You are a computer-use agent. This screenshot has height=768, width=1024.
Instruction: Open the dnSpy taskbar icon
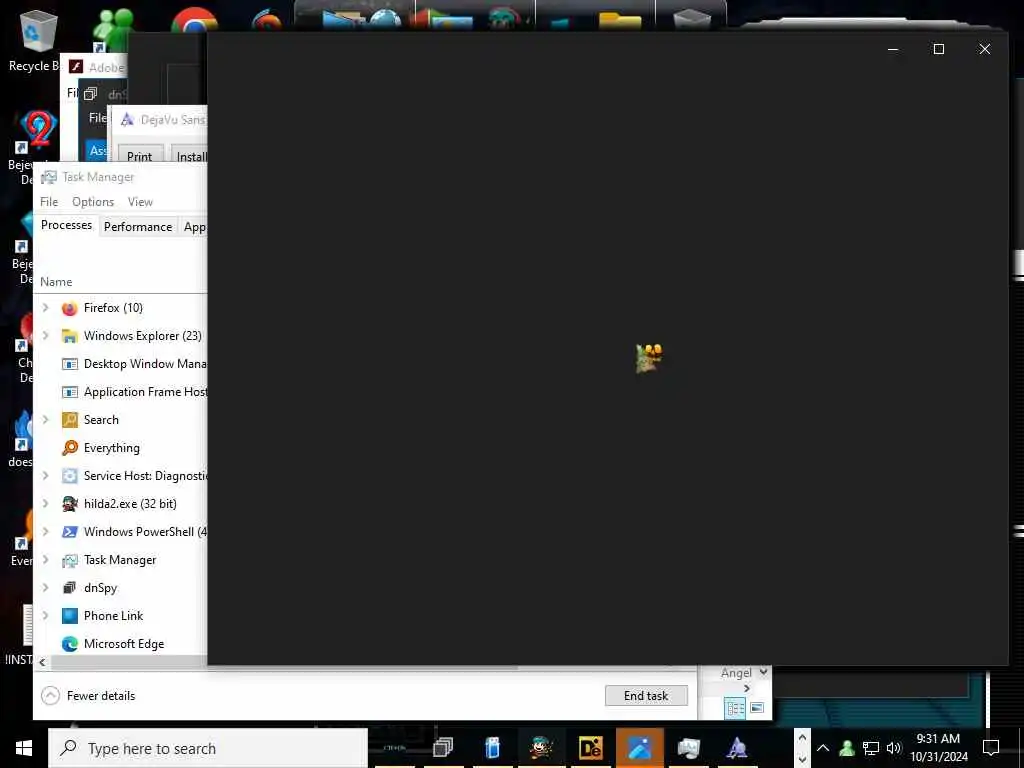coord(443,748)
